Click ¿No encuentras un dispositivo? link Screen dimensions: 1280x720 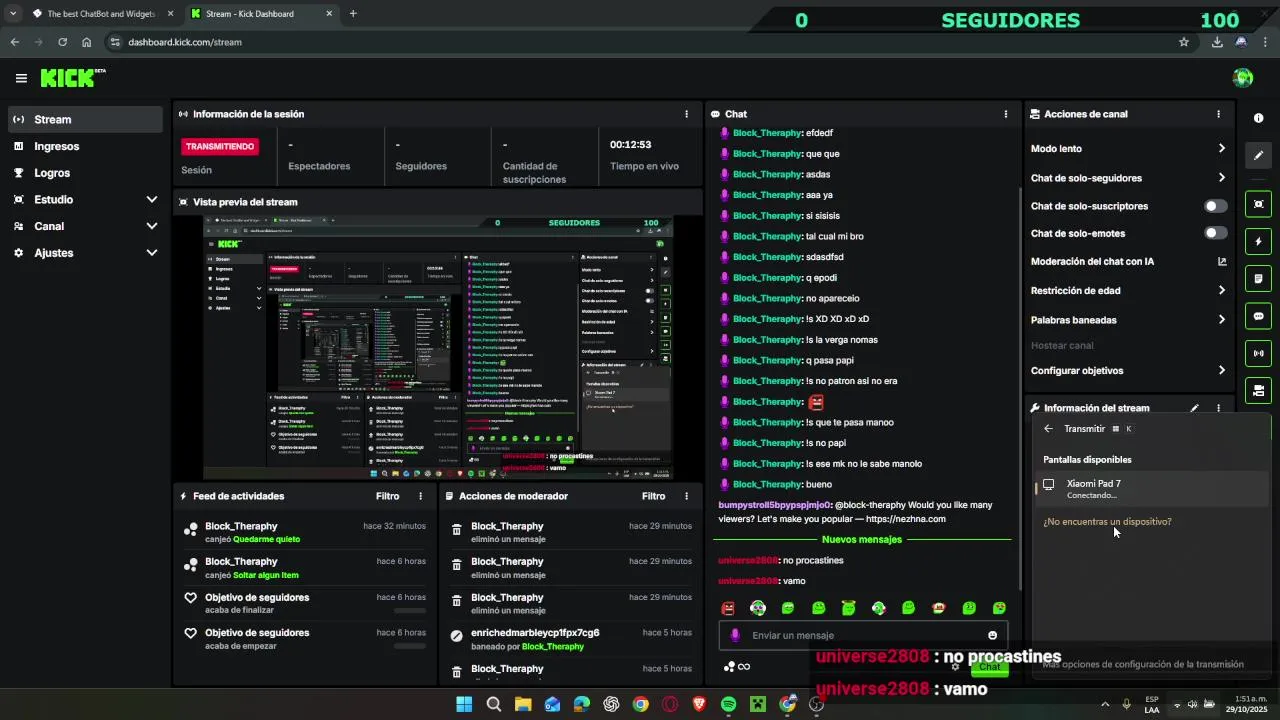(1107, 522)
